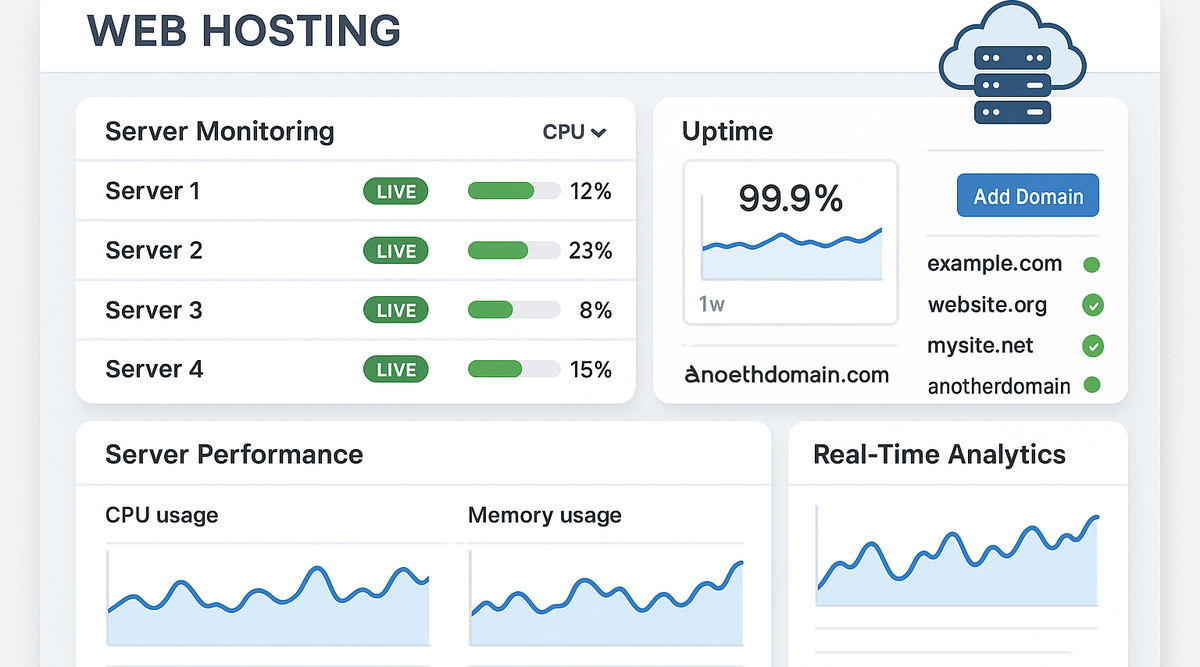Click the anoethdomain.com link under Uptime
Screen dimensions: 1200x667
(787, 375)
